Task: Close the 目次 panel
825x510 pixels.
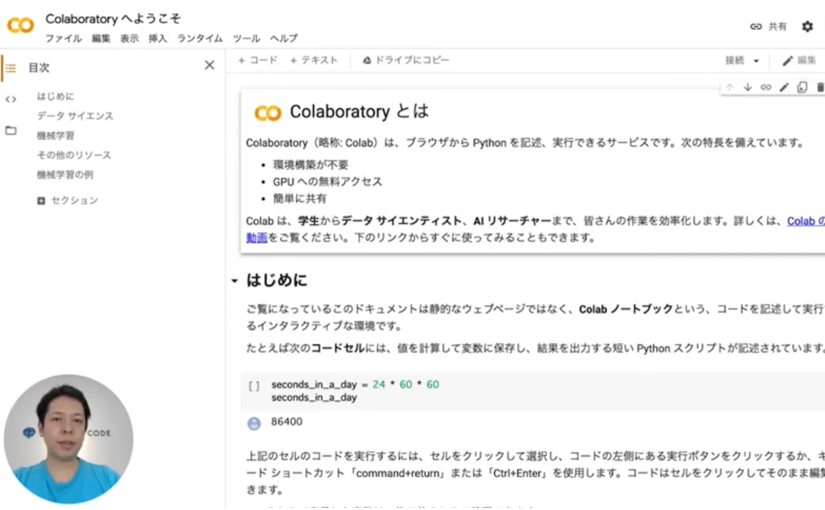Action: pos(209,65)
